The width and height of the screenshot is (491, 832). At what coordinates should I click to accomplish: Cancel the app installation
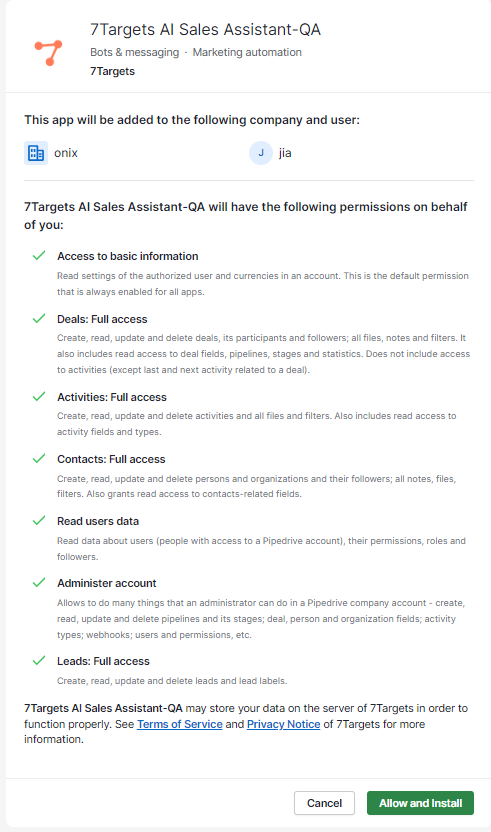point(324,803)
